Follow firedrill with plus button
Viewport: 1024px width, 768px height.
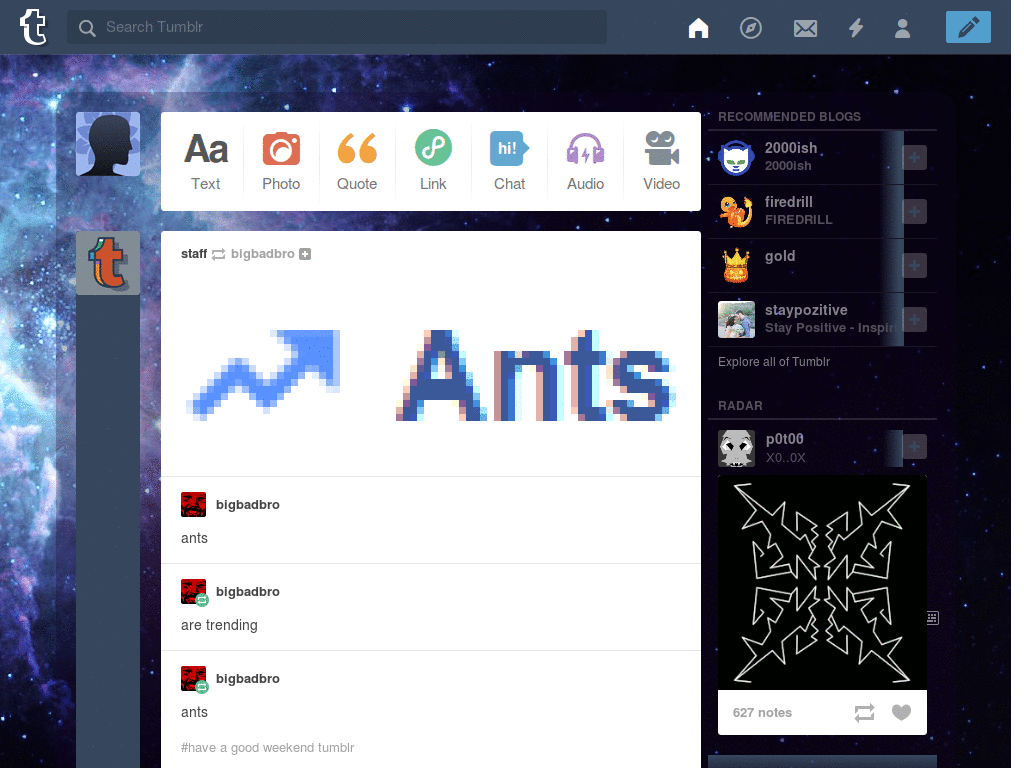point(914,212)
